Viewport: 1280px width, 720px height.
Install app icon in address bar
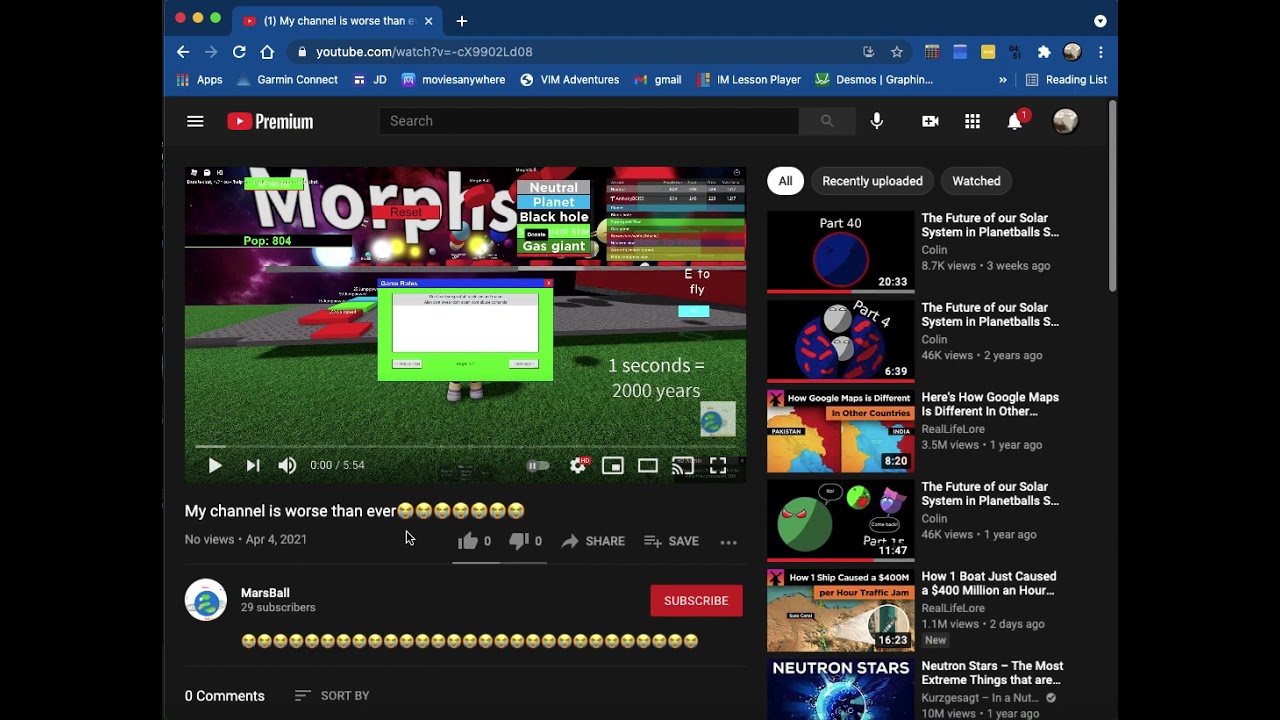868,52
